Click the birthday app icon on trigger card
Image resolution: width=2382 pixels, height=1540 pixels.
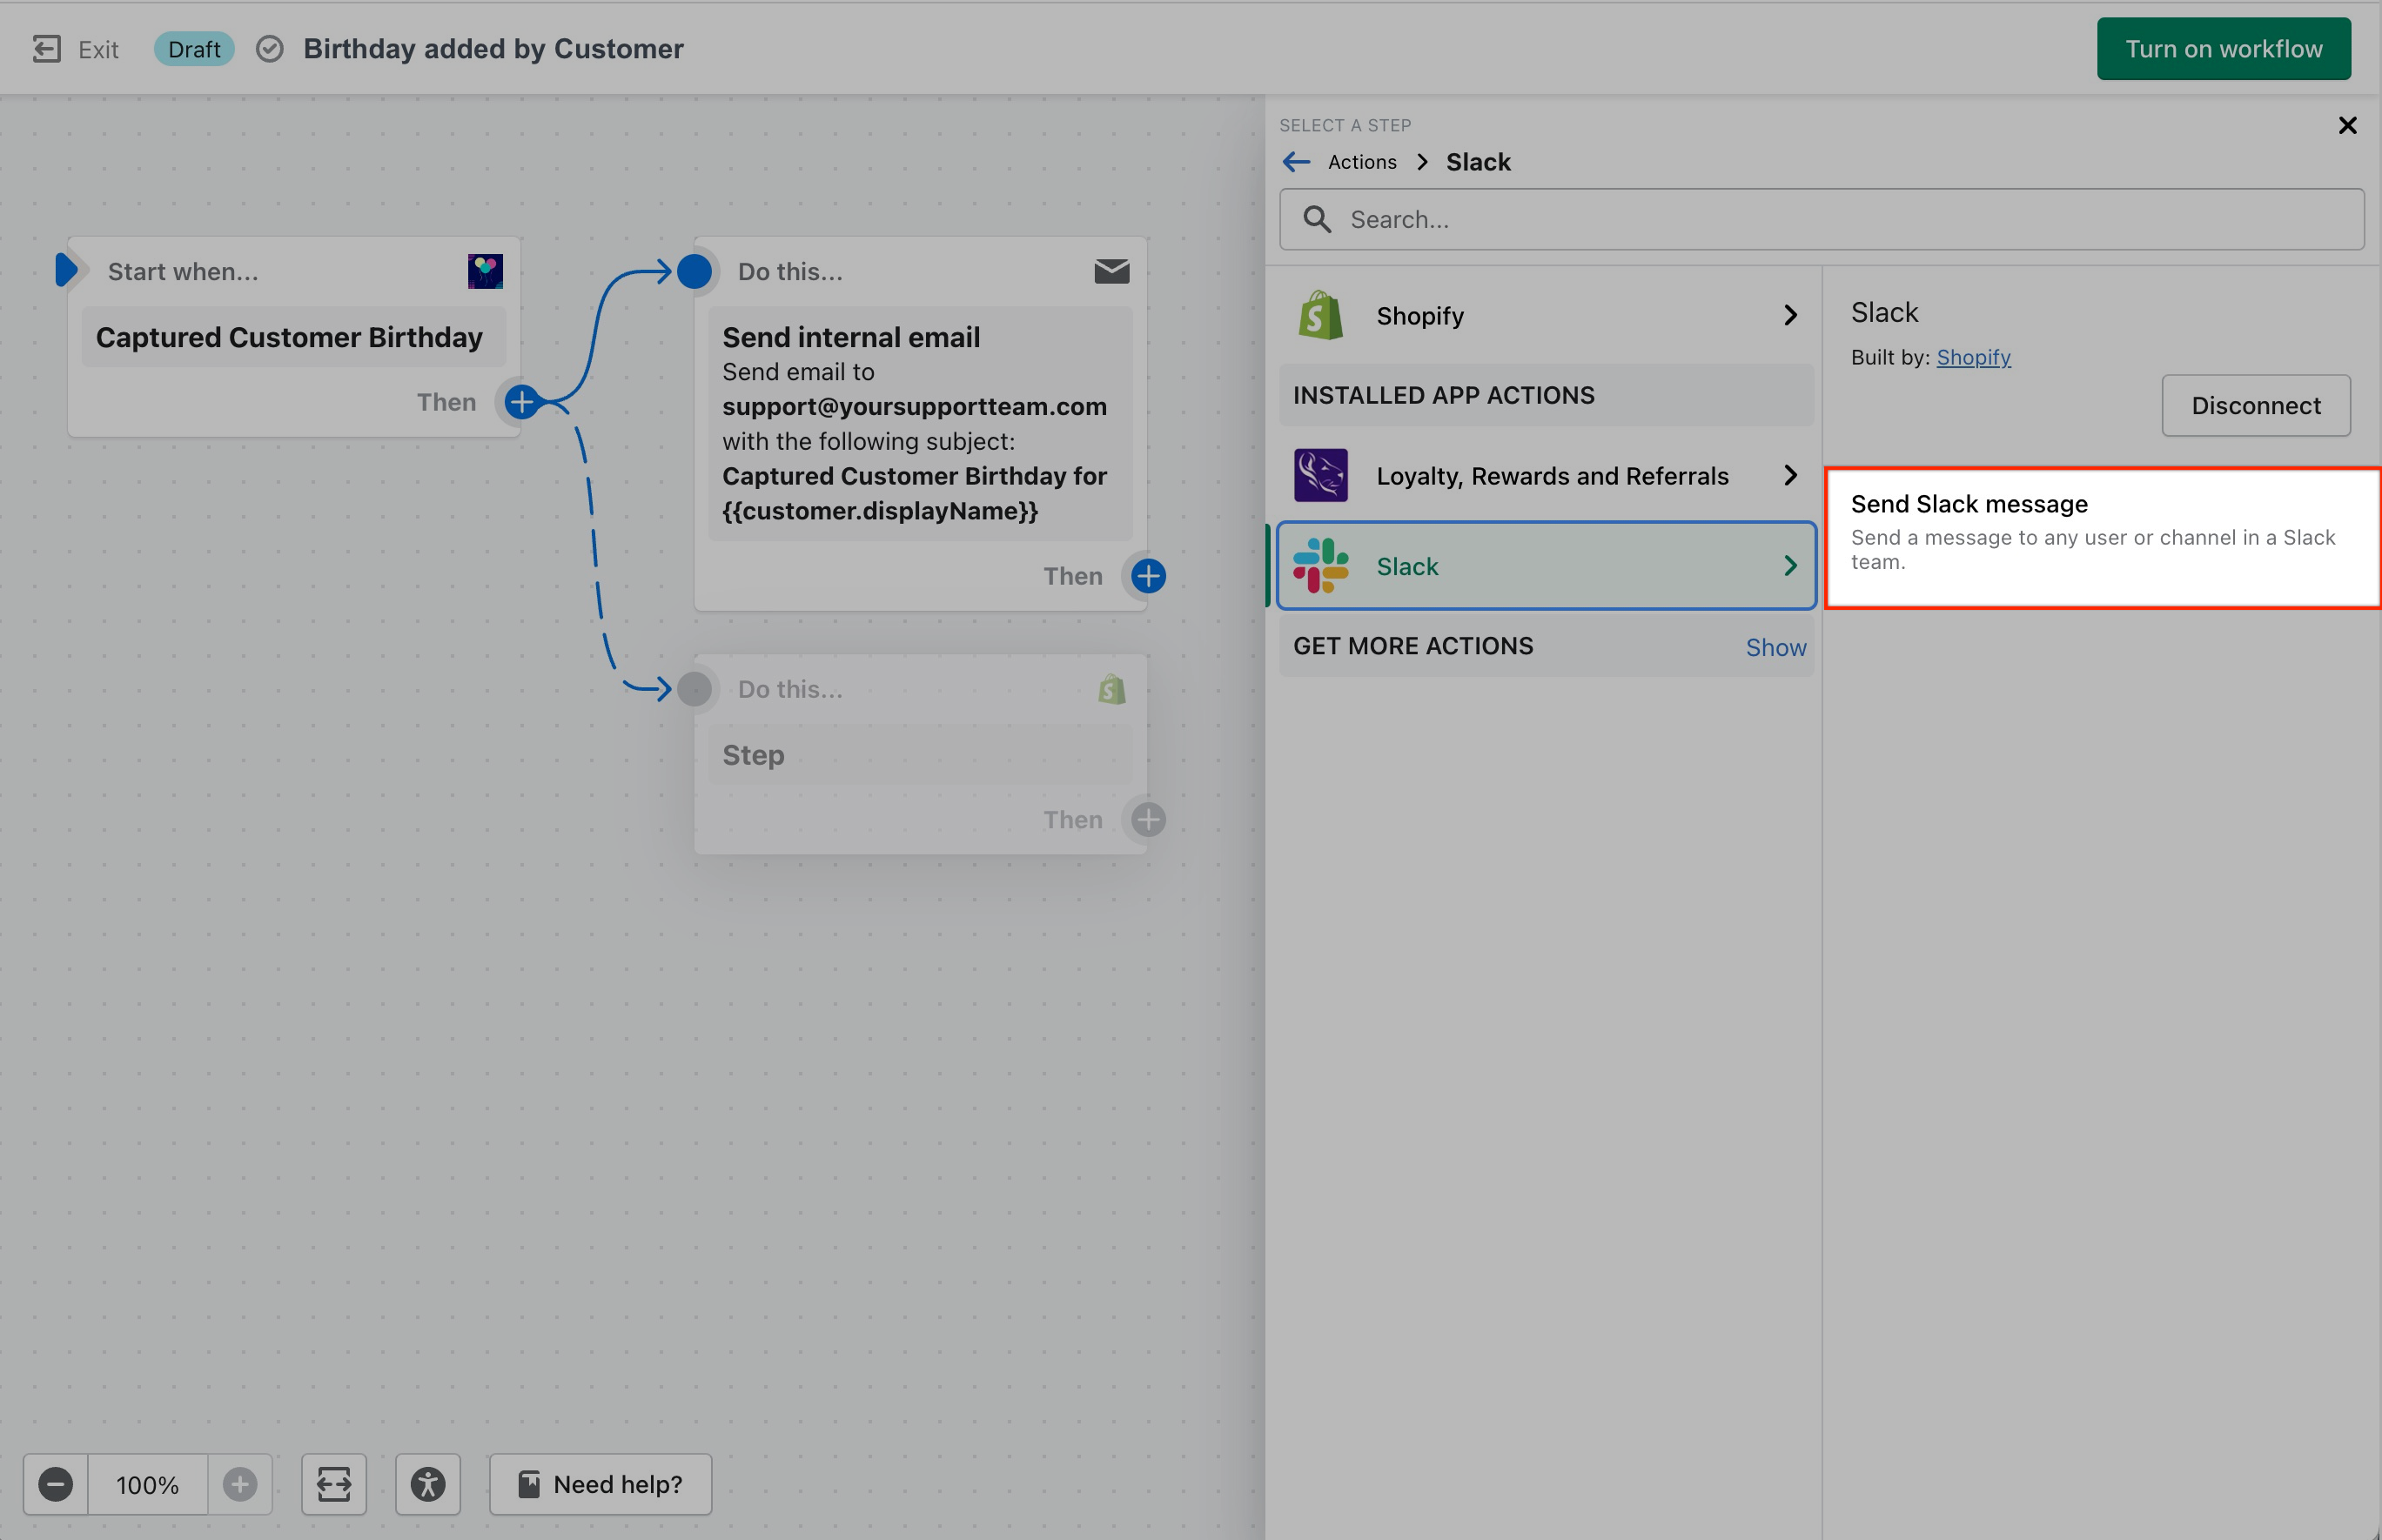pyautogui.click(x=485, y=271)
